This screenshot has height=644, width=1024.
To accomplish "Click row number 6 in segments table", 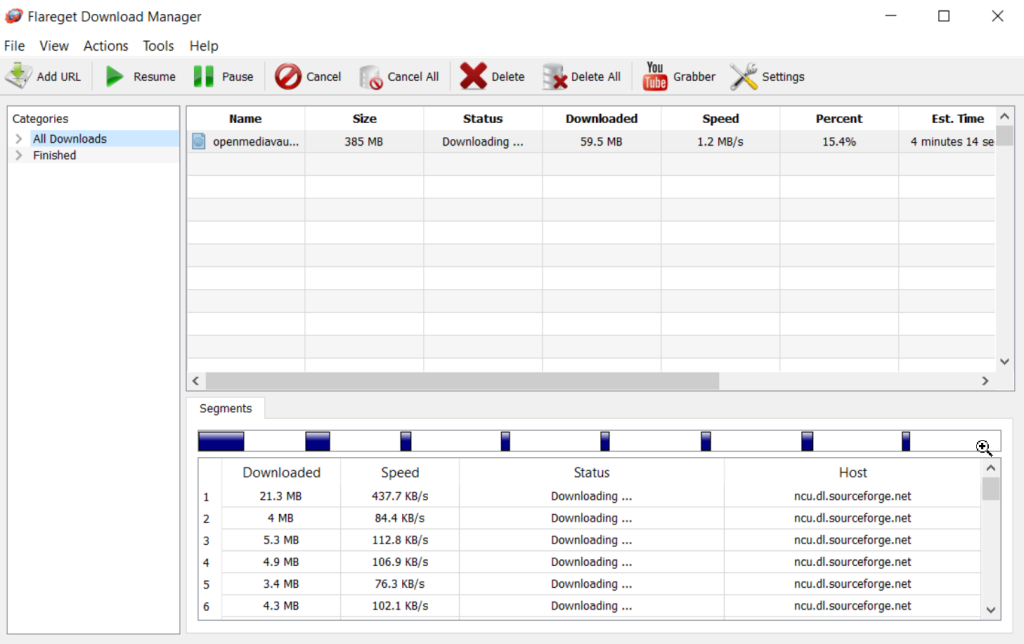I will tap(206, 607).
